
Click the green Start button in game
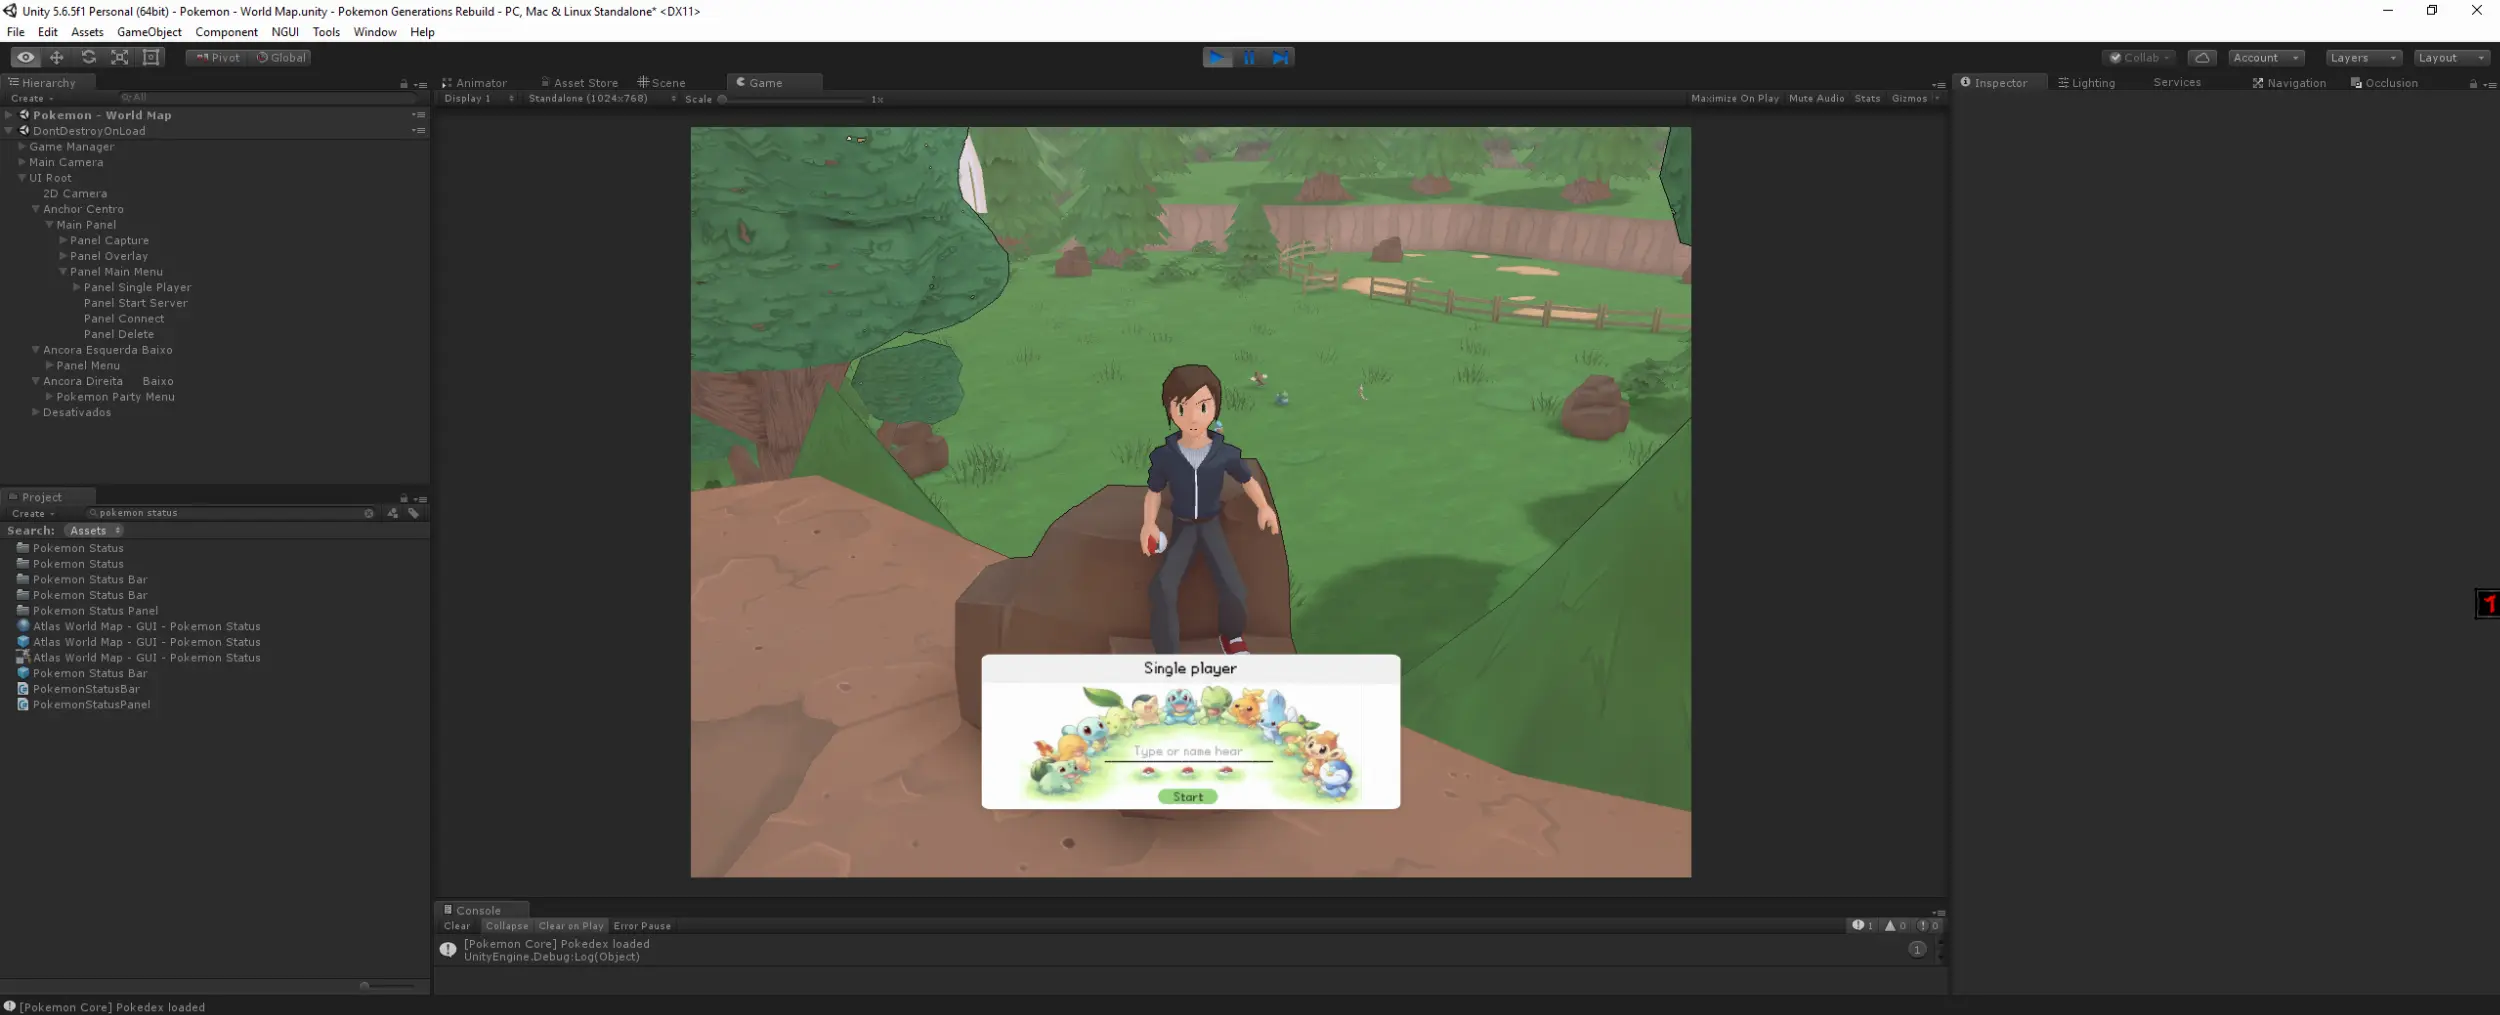pyautogui.click(x=1188, y=797)
